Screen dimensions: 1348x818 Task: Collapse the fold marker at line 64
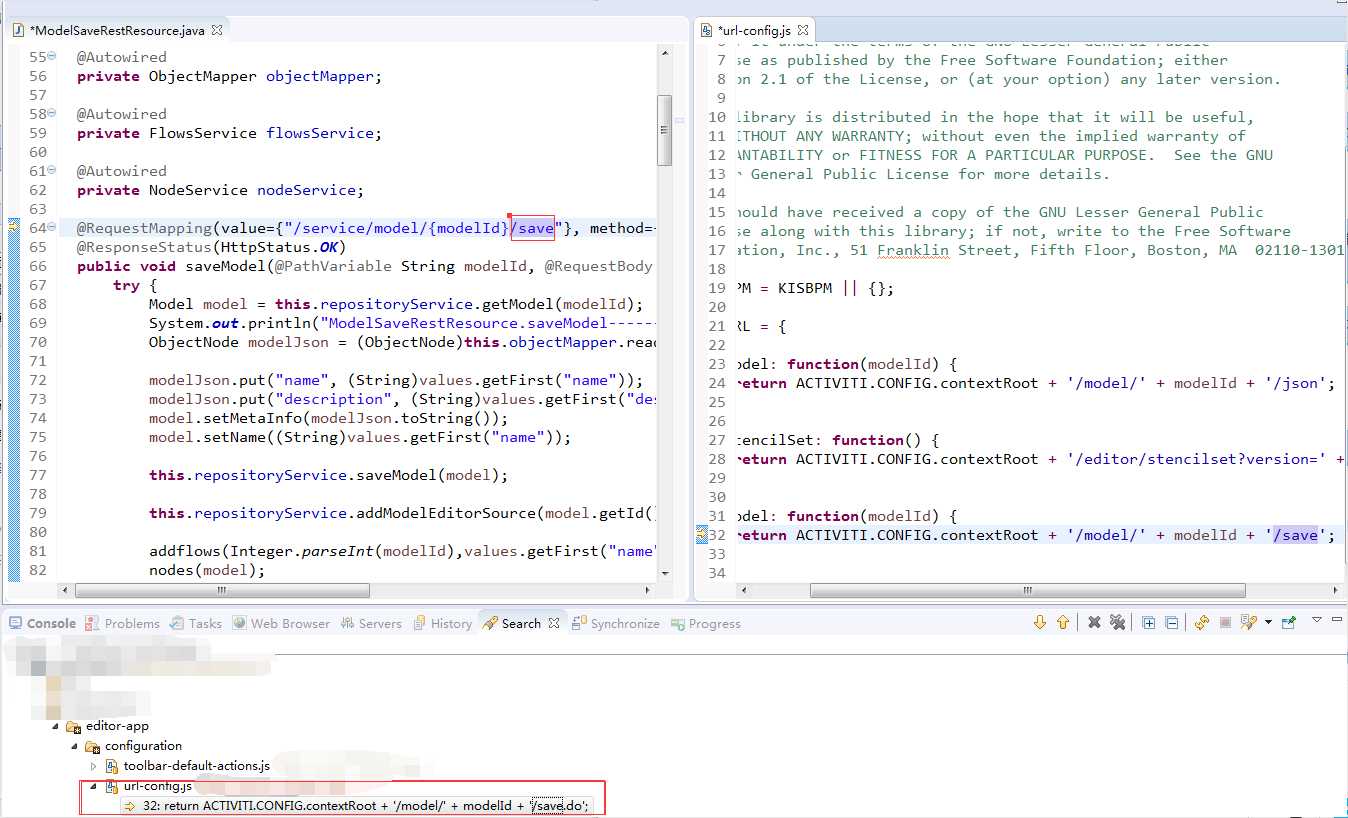tap(52, 227)
